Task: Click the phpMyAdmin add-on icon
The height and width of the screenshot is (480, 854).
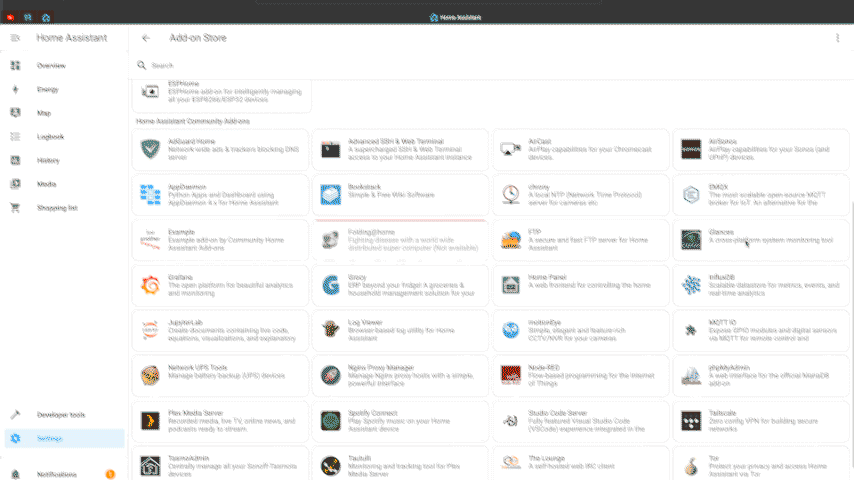Action: pyautogui.click(x=691, y=375)
